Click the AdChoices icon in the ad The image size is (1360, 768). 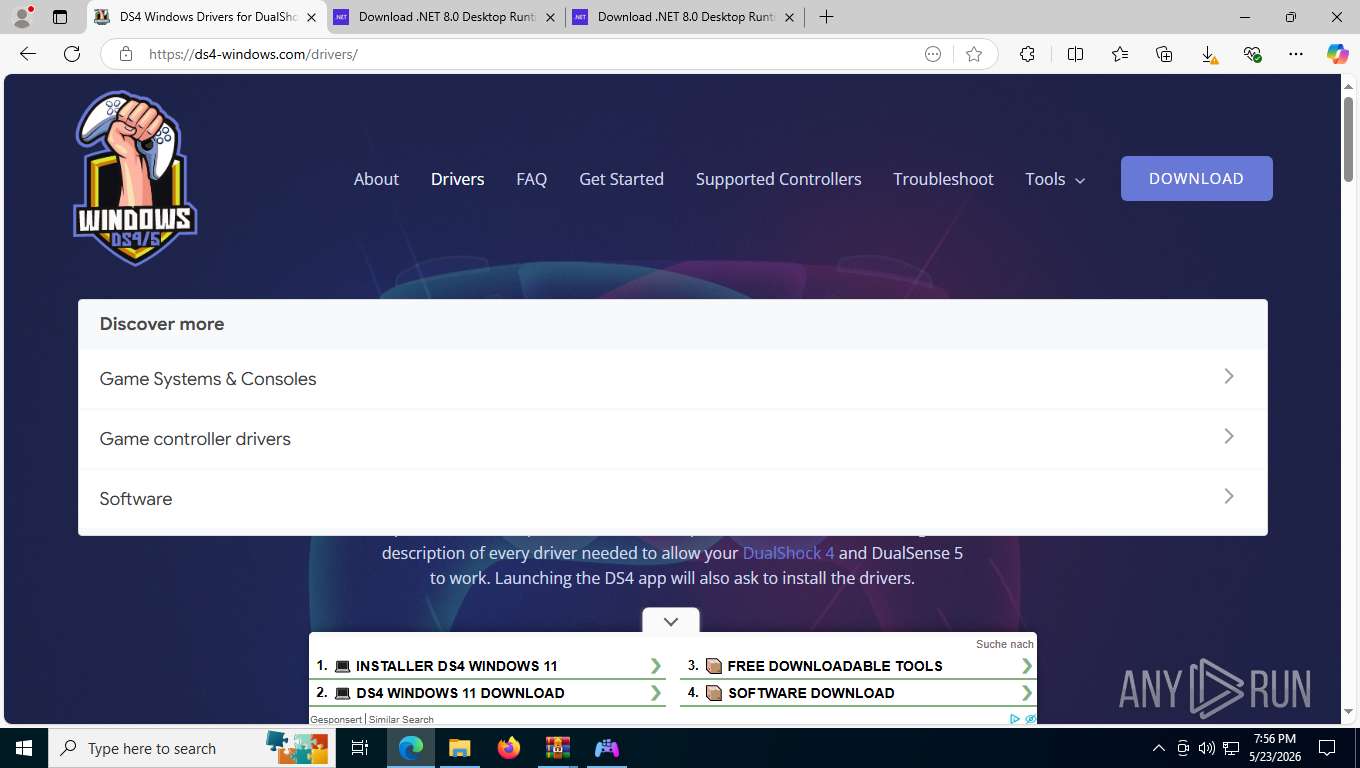tap(1015, 719)
